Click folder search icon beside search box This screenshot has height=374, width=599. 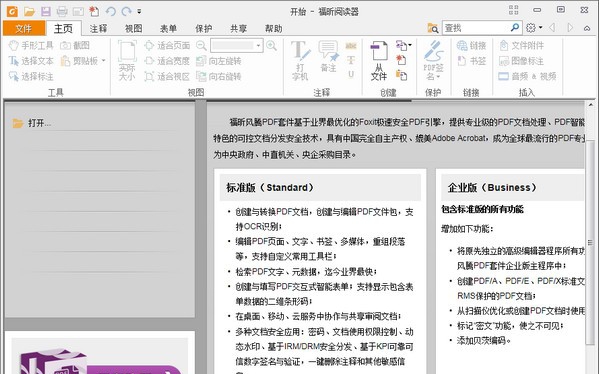[x=433, y=28]
